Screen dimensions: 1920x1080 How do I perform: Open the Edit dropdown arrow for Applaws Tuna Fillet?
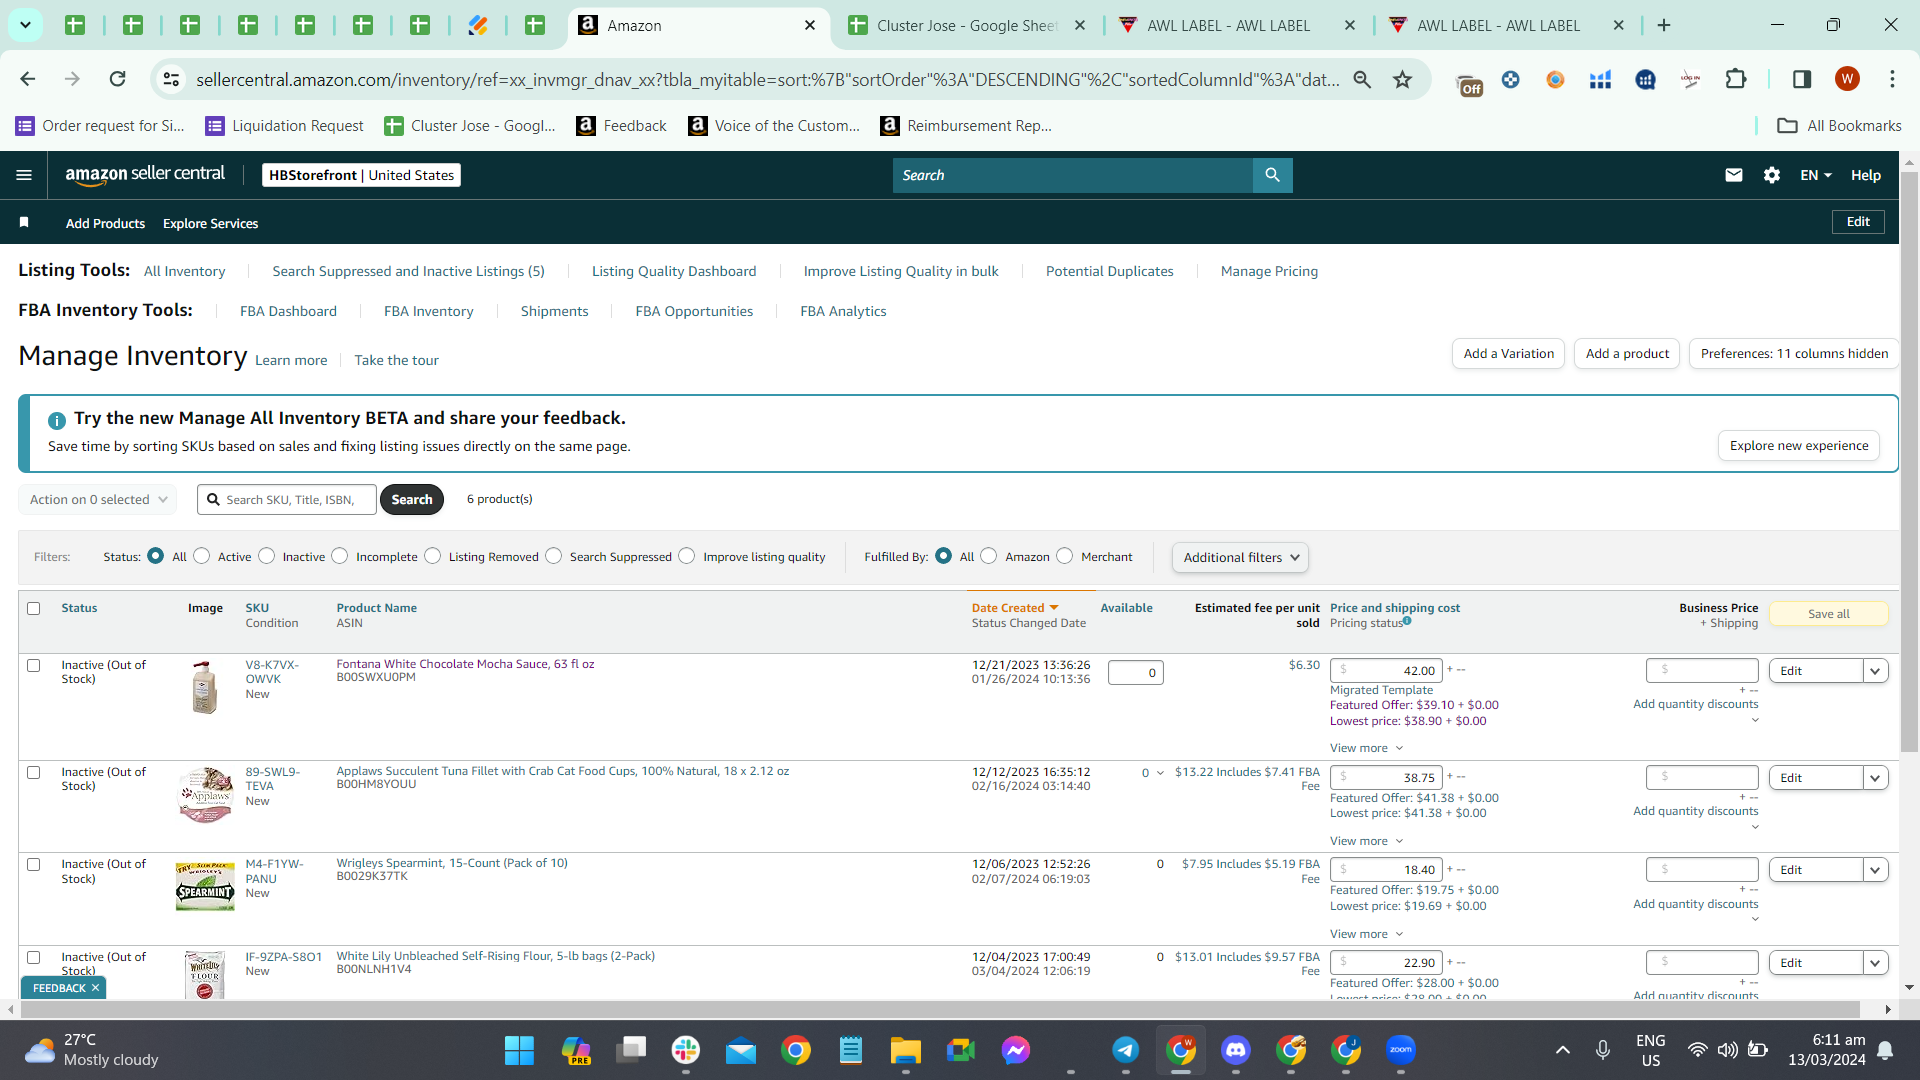[1875, 778]
